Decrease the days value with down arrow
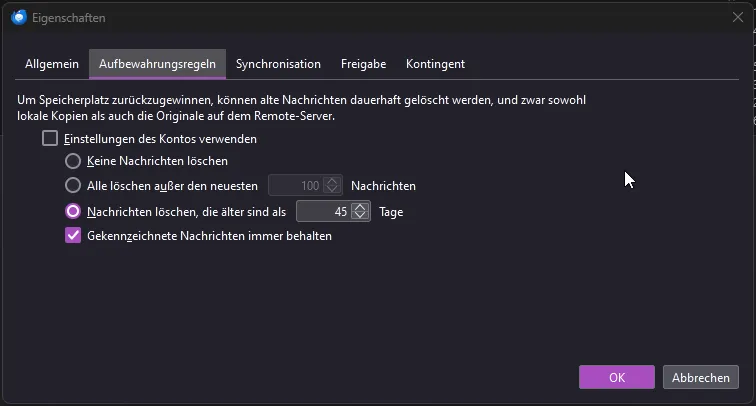The height and width of the screenshot is (406, 756). pyautogui.click(x=360, y=215)
